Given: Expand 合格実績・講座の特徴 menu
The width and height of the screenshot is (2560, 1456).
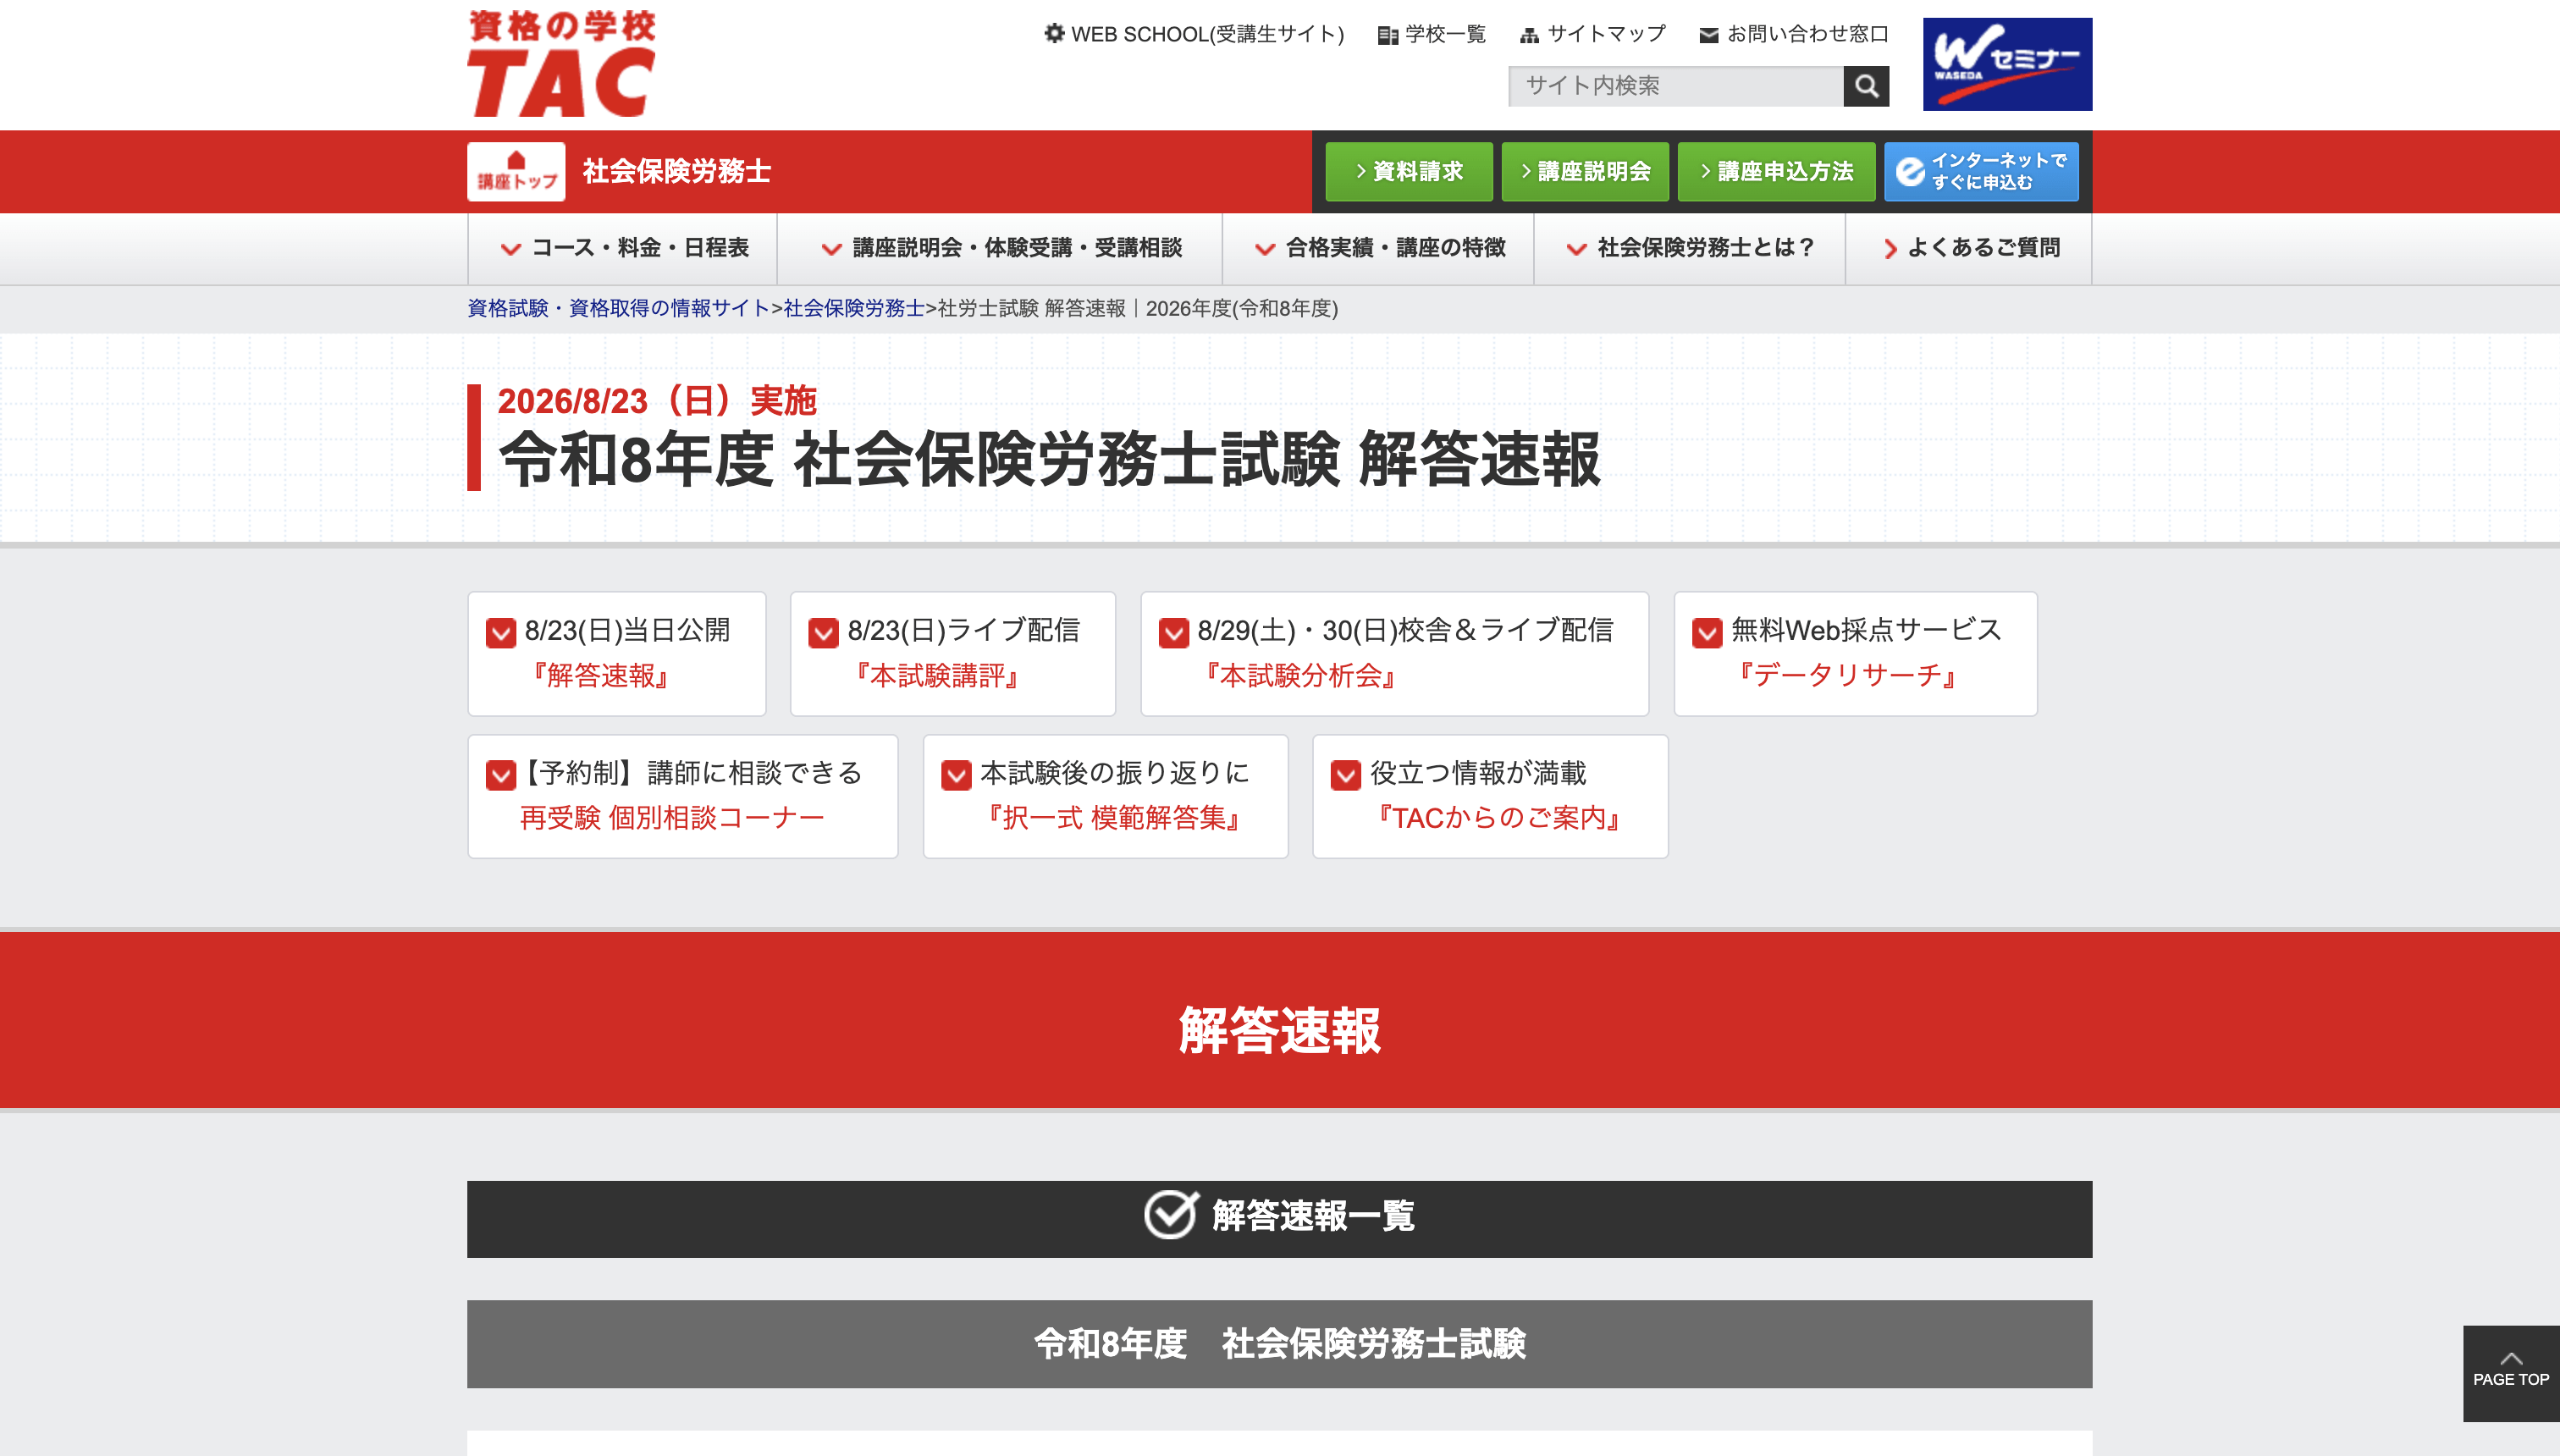Looking at the screenshot, I should [x=1378, y=248].
